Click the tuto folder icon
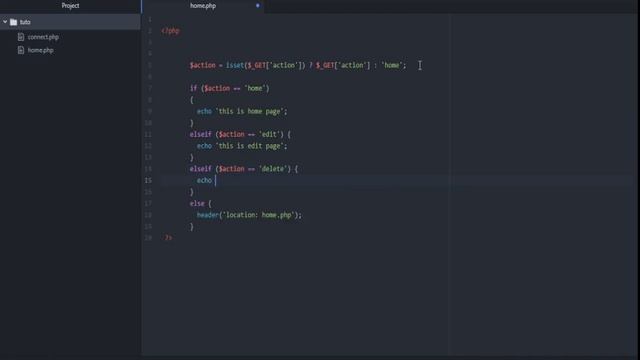The height and width of the screenshot is (360, 640). coord(13,22)
